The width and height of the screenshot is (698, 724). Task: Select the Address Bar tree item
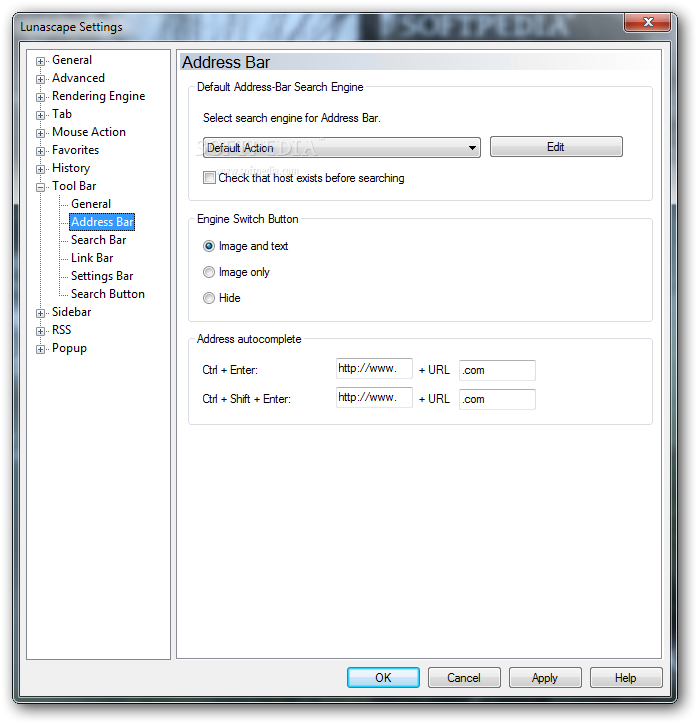tap(102, 222)
